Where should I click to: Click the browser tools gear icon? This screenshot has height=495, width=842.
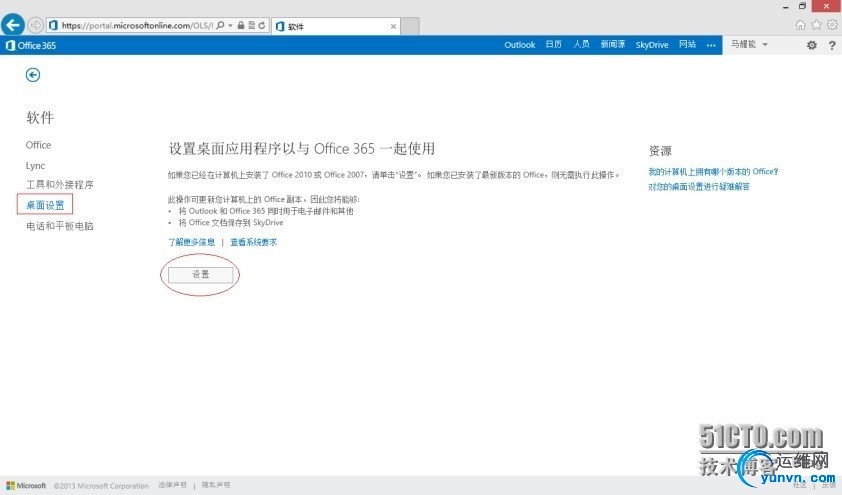click(x=832, y=25)
